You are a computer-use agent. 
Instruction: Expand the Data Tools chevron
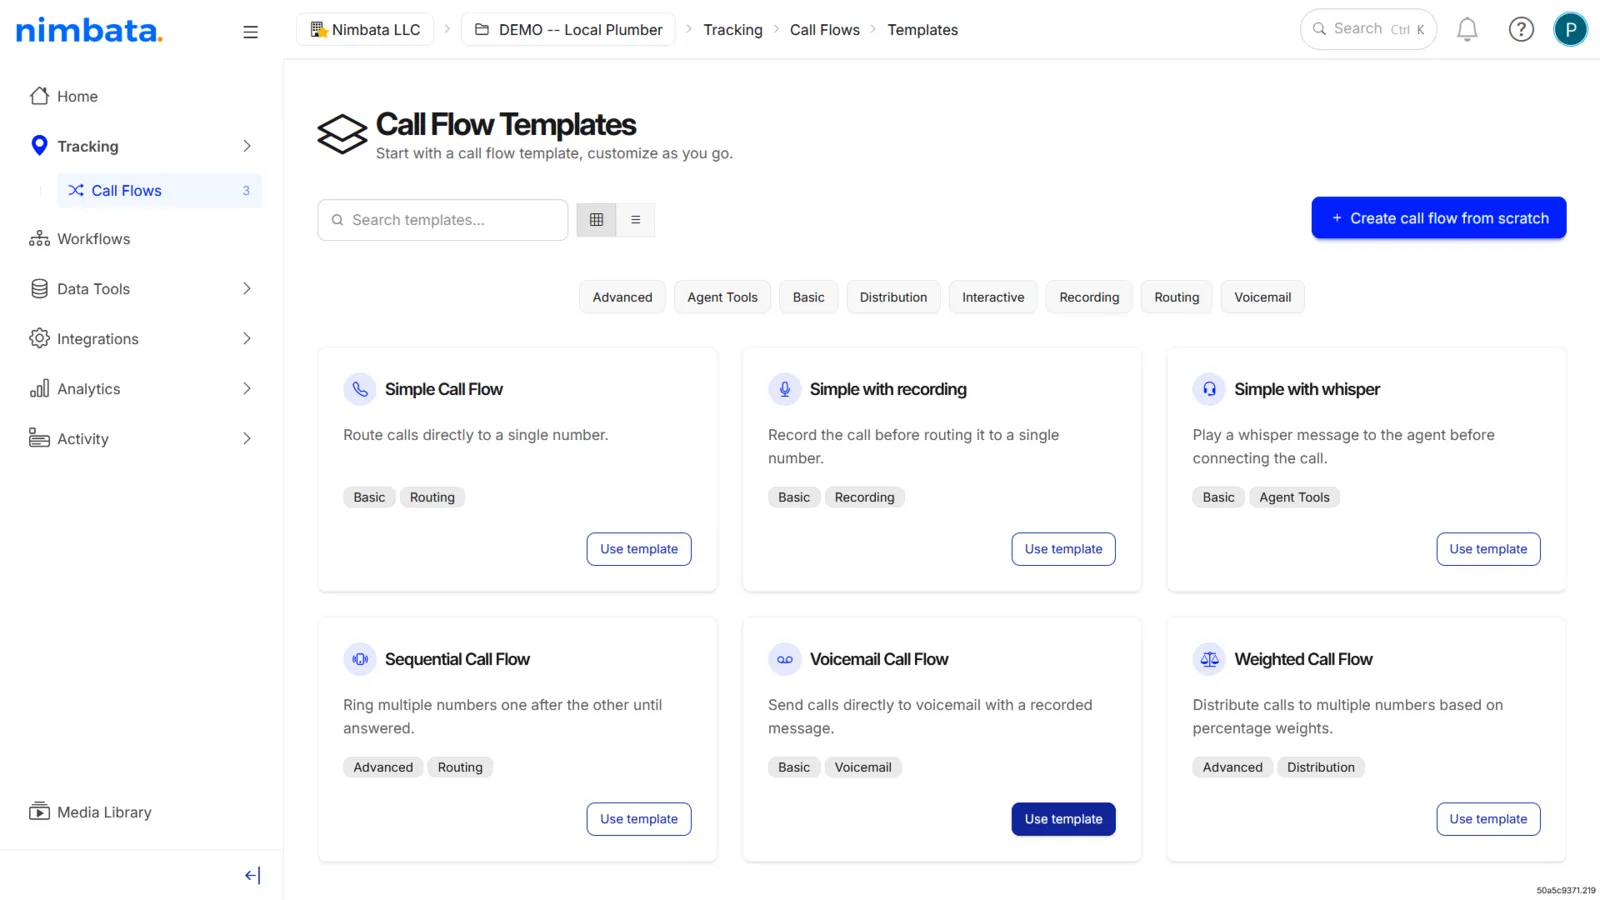247,289
